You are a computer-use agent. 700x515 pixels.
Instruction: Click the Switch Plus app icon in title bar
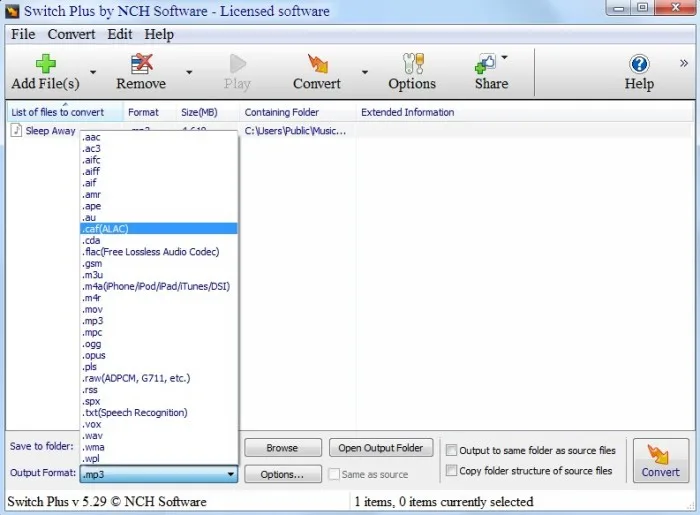[x=12, y=11]
